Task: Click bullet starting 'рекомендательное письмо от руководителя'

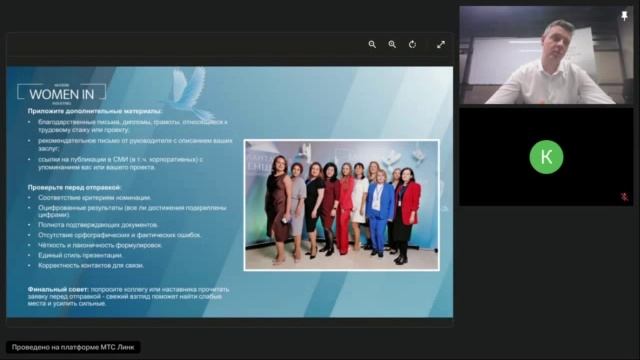Action: tap(135, 144)
